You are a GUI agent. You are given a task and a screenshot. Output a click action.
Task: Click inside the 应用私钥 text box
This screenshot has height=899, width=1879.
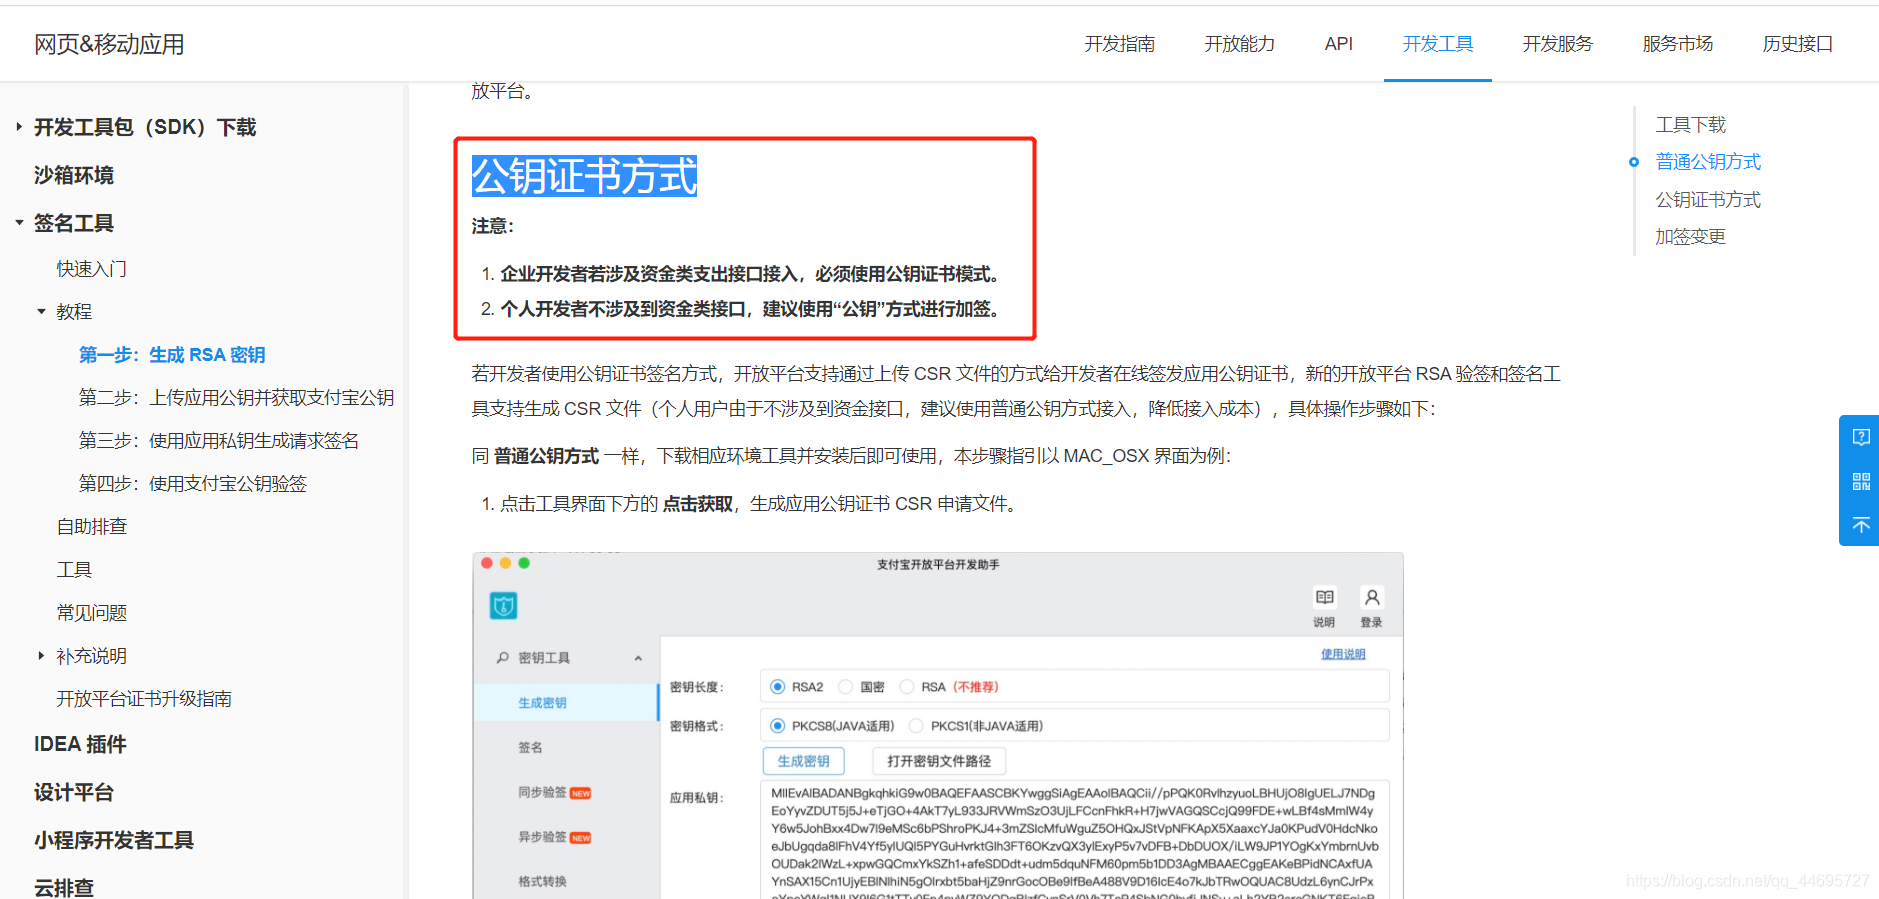coord(1075,840)
